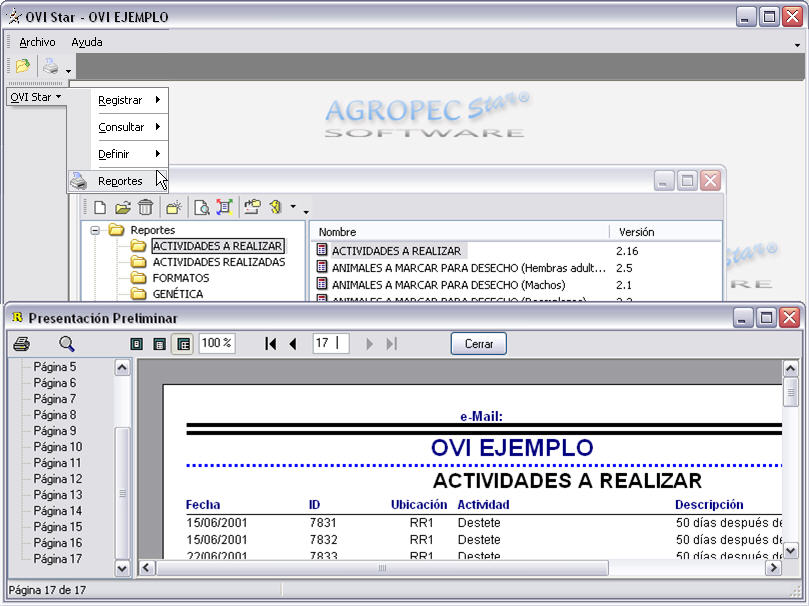Screen dimensions: 809x606
Task: Open the dropdown arrow beside main toolbar printer
Action: [x=68, y=71]
